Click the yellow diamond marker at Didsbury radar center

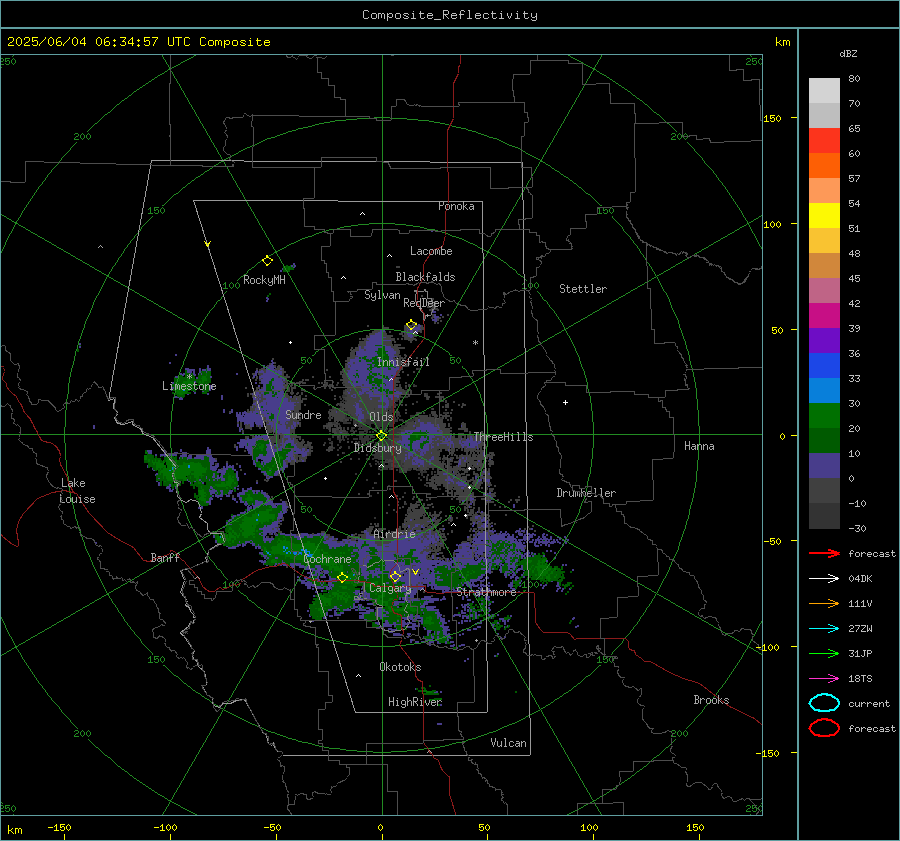pos(382,436)
